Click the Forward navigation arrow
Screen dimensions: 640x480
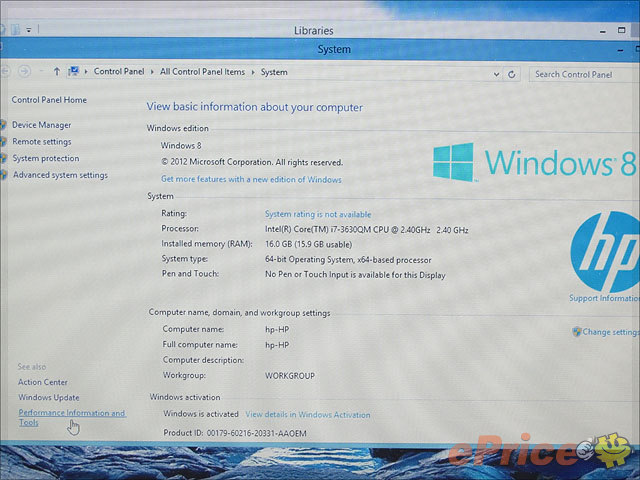pos(25,72)
